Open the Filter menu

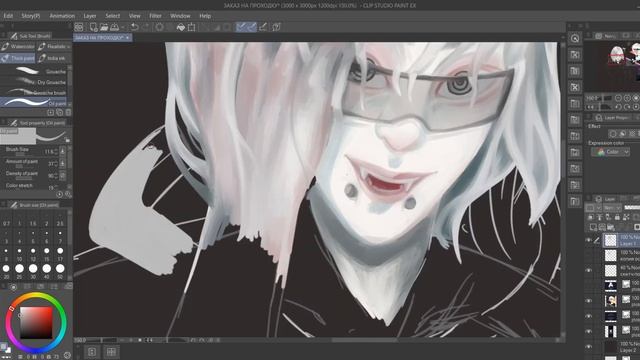pyautogui.click(x=155, y=16)
